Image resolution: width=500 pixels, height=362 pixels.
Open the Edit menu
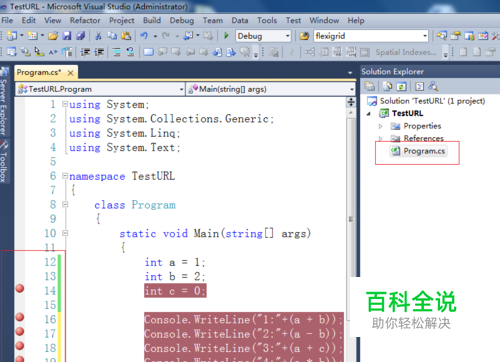point(29,20)
